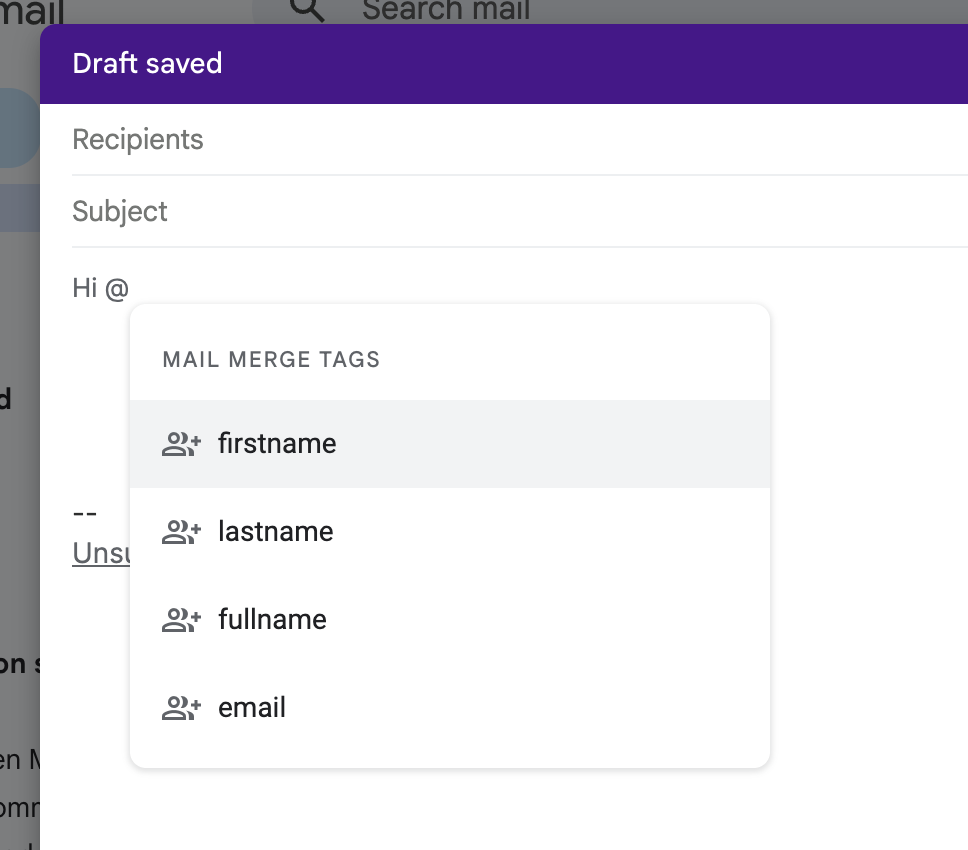The height and width of the screenshot is (850, 968).
Task: Click the person-add icon beside email
Action: tap(180, 707)
